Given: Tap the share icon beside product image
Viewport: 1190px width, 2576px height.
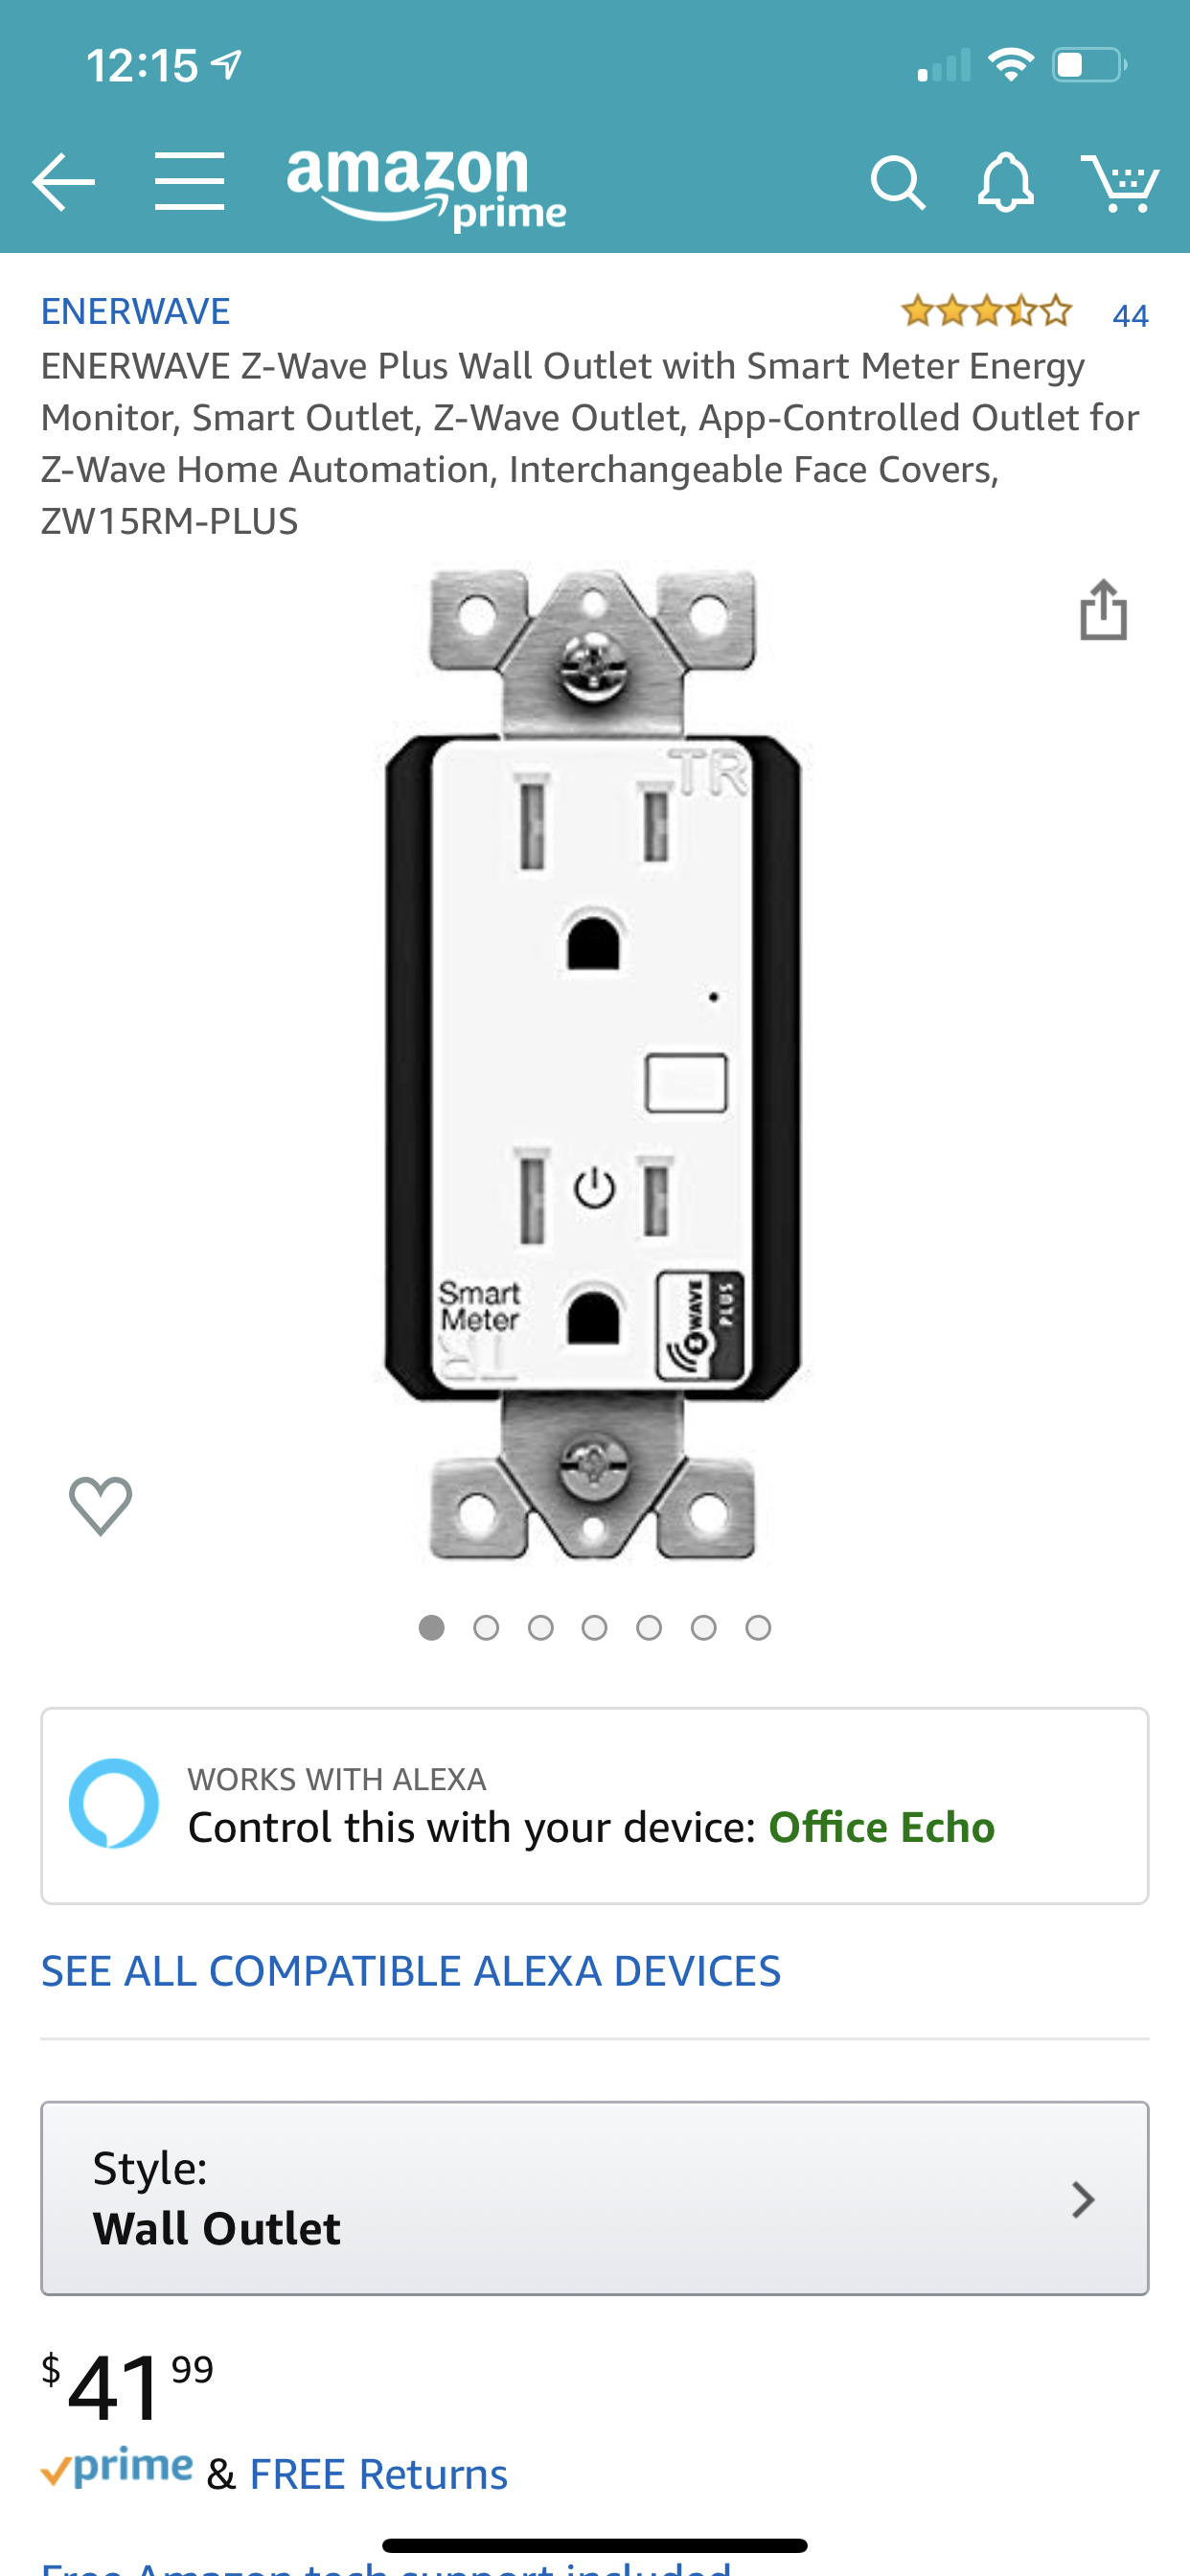Looking at the screenshot, I should click(x=1103, y=609).
